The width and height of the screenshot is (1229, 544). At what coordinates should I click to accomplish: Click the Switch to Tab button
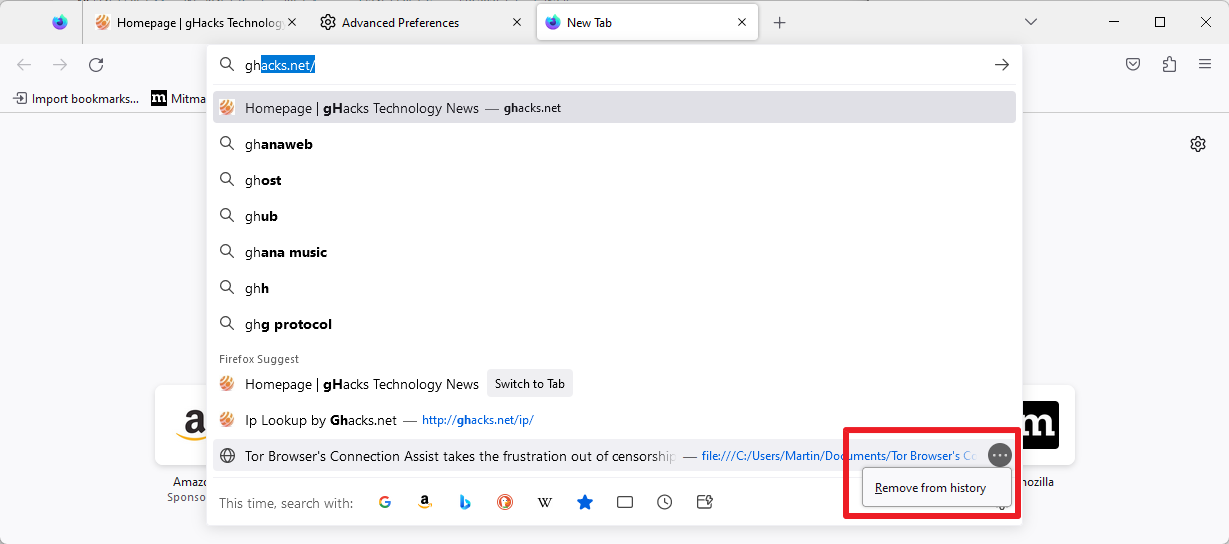[x=530, y=384]
